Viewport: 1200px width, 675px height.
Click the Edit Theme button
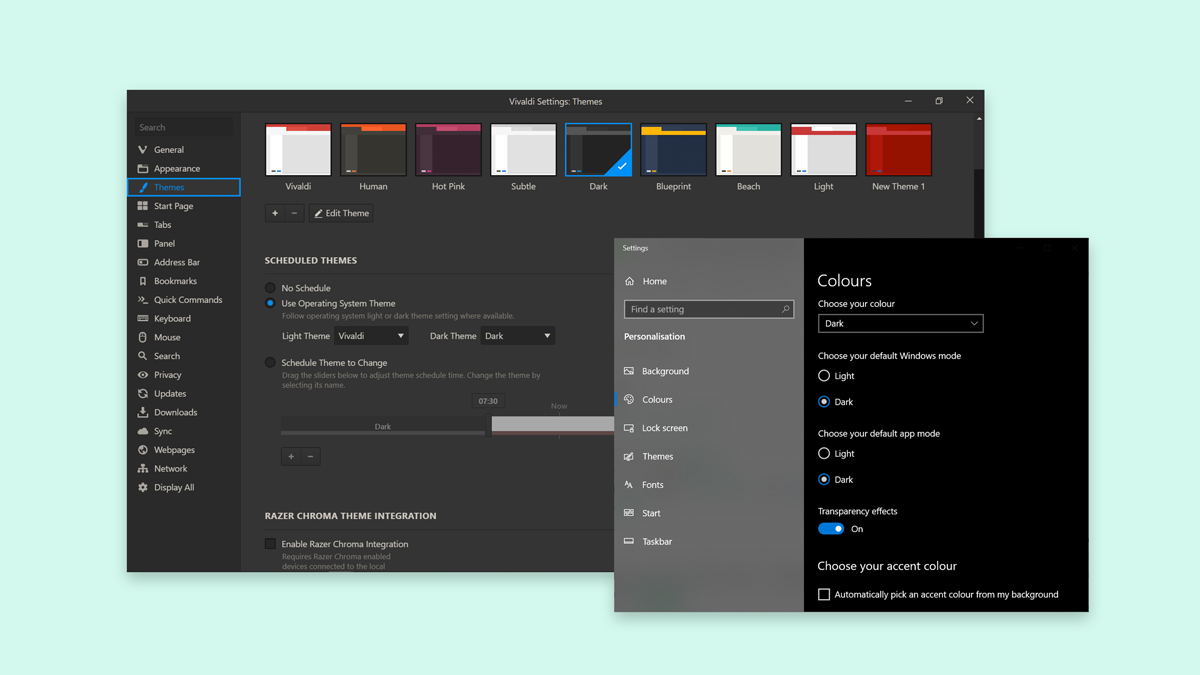pos(341,213)
